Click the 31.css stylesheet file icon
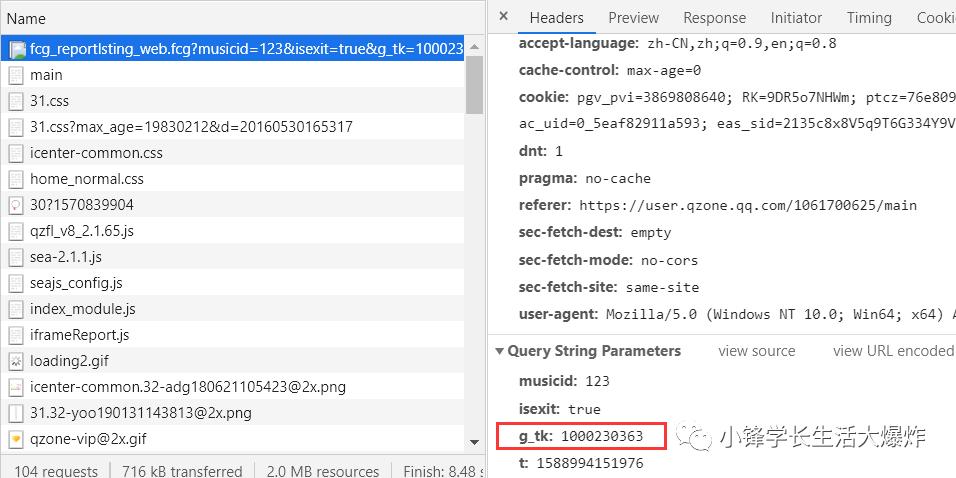The height and width of the screenshot is (478, 956). [x=16, y=101]
